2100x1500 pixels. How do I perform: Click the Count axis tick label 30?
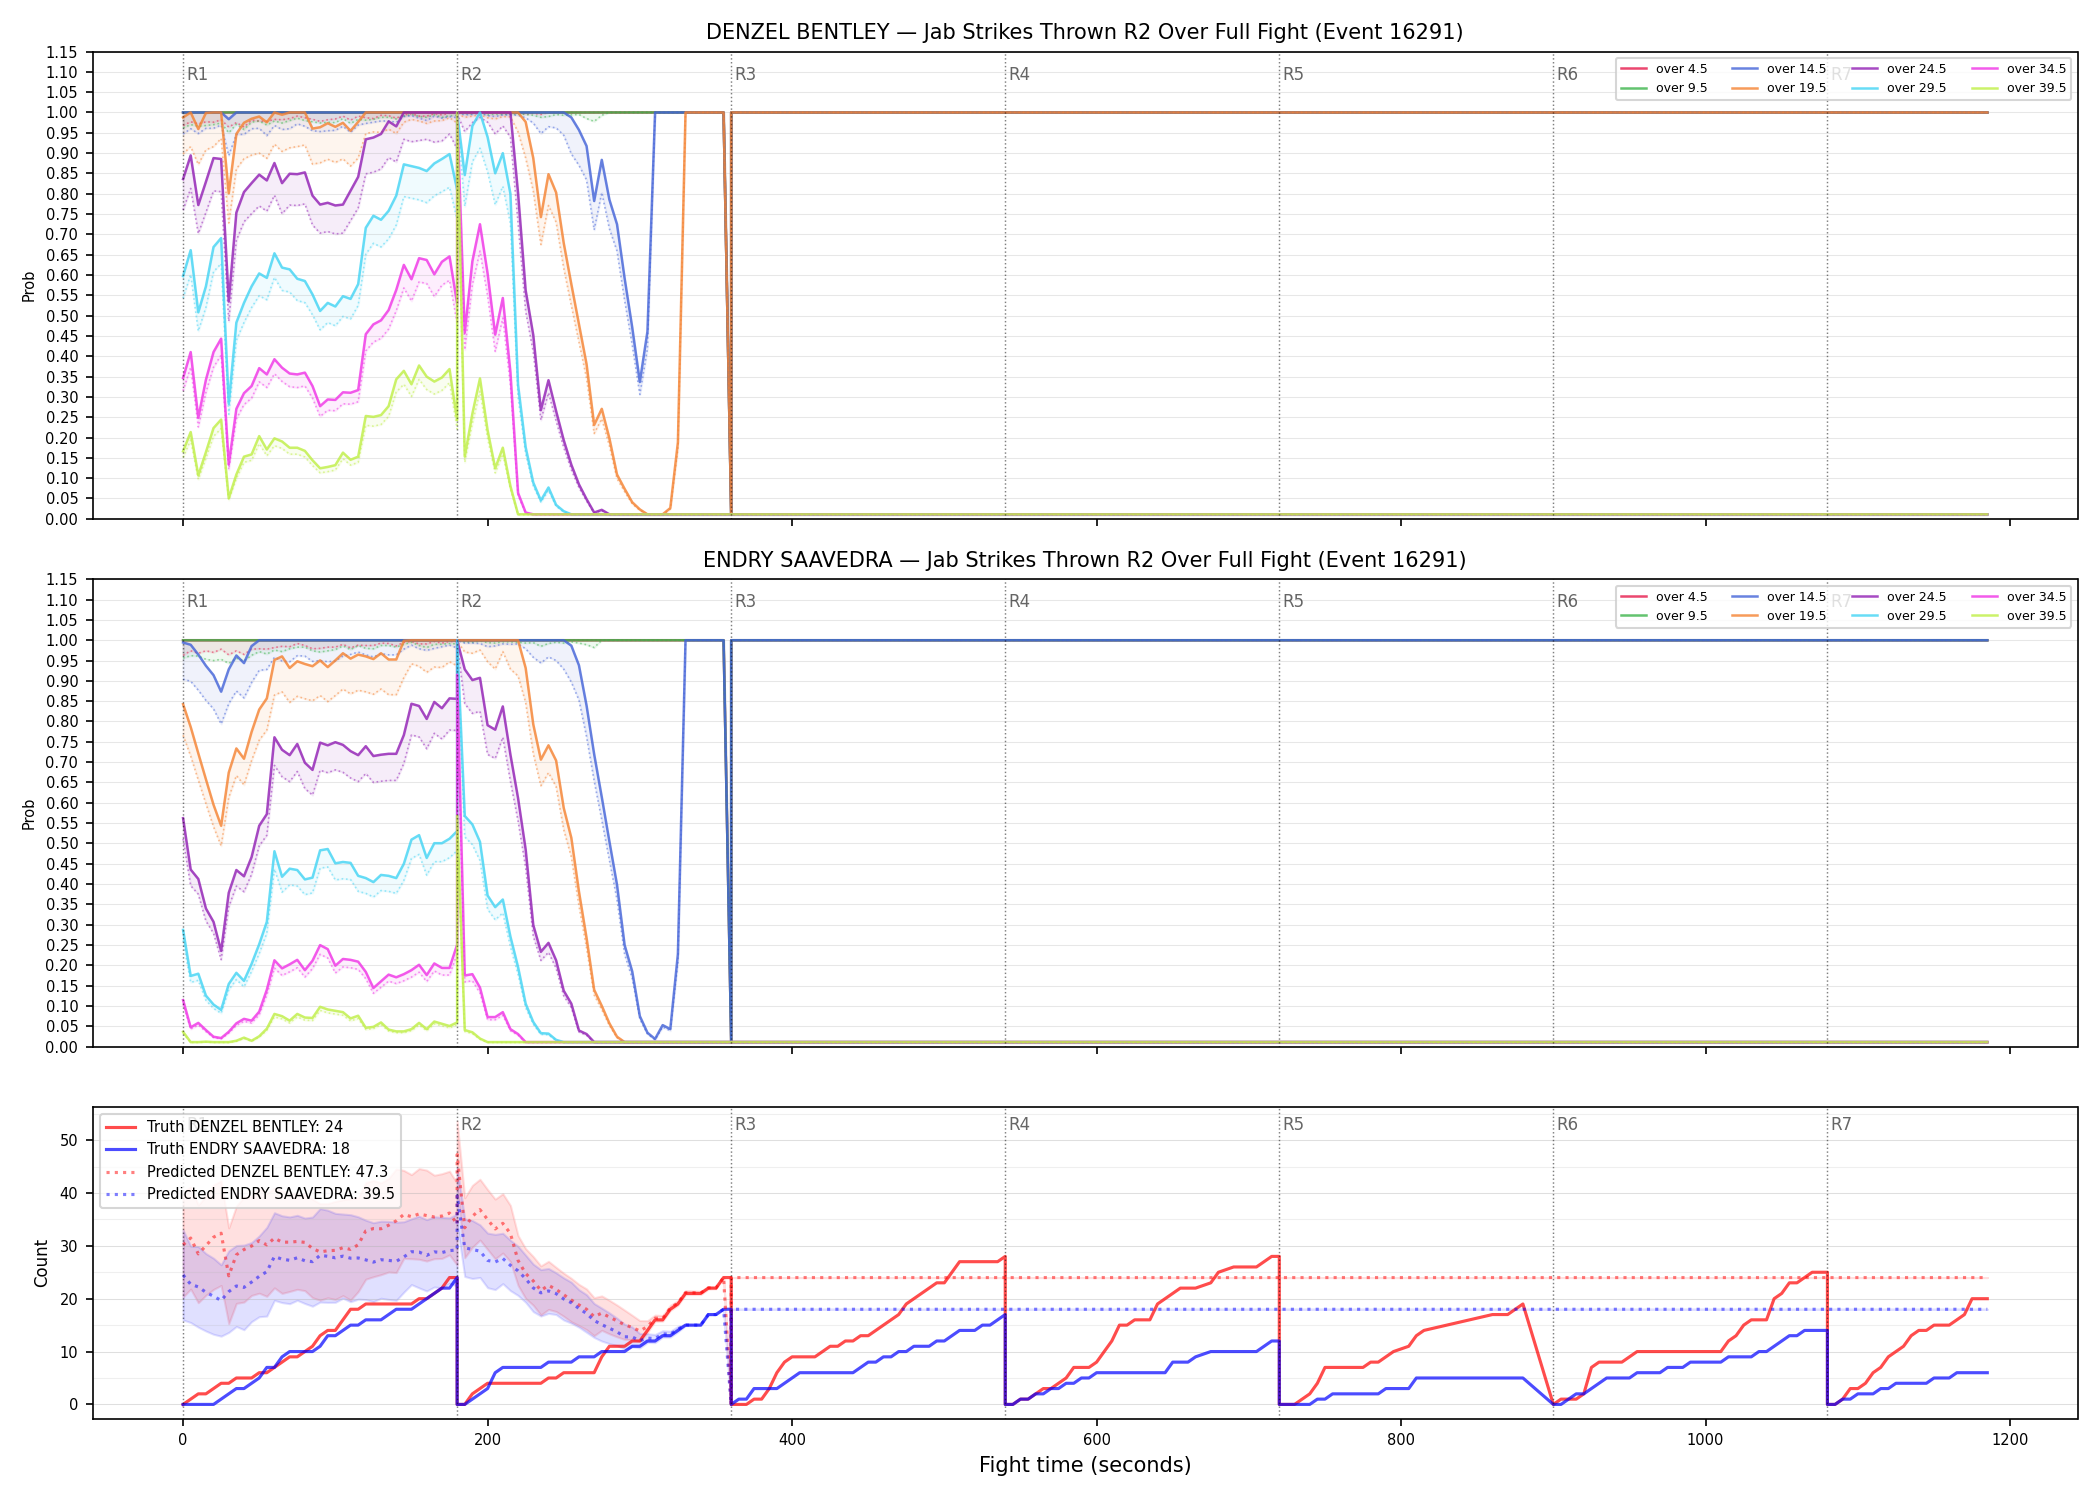[69, 1246]
